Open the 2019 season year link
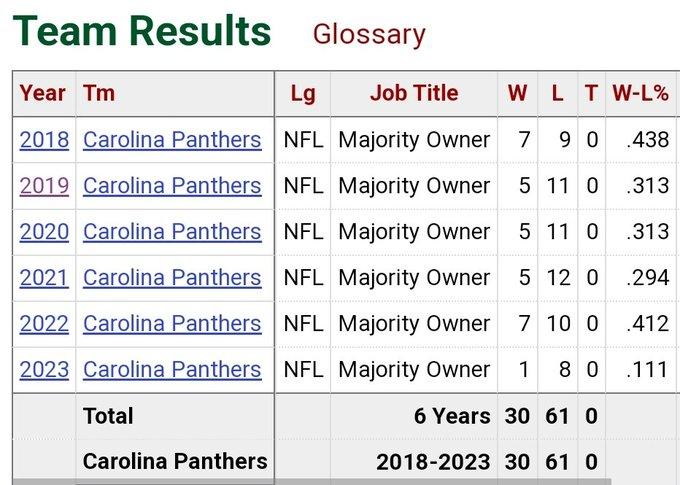 coord(44,186)
